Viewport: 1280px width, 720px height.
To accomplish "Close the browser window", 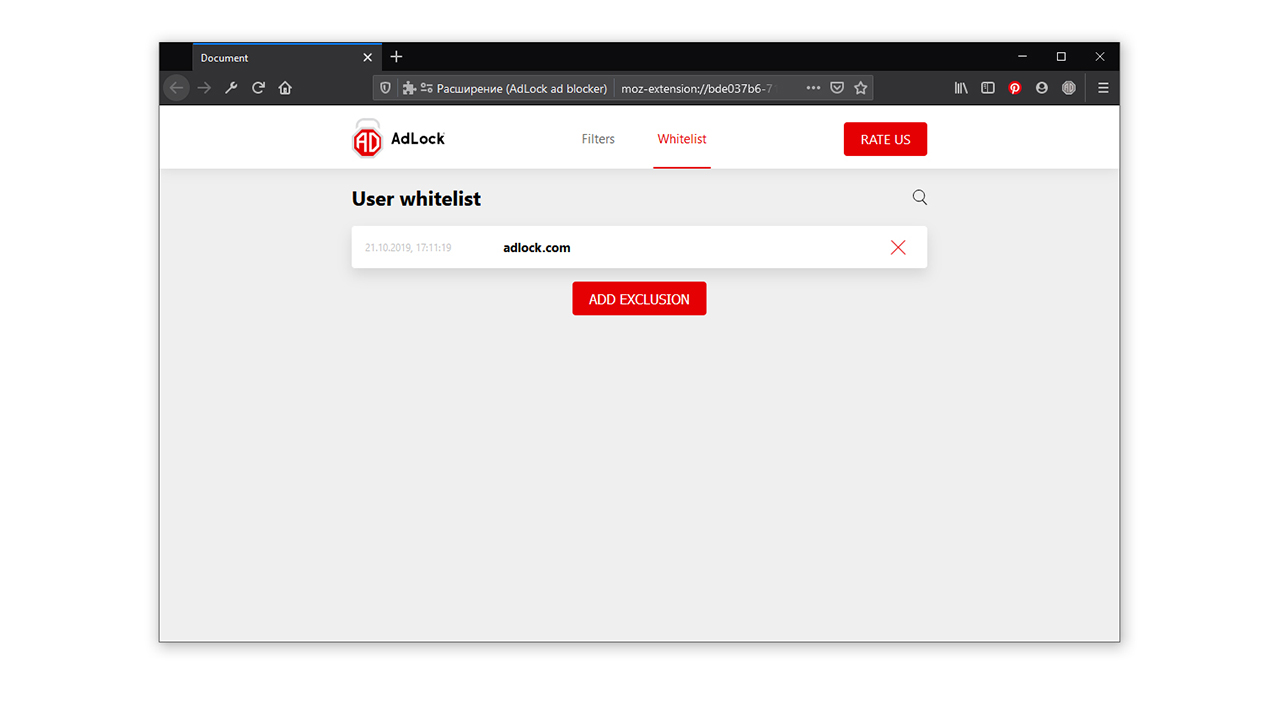I will (x=1100, y=57).
